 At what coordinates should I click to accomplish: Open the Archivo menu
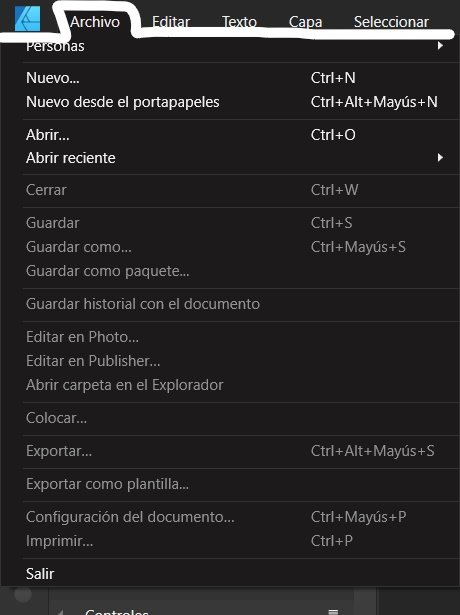95,22
